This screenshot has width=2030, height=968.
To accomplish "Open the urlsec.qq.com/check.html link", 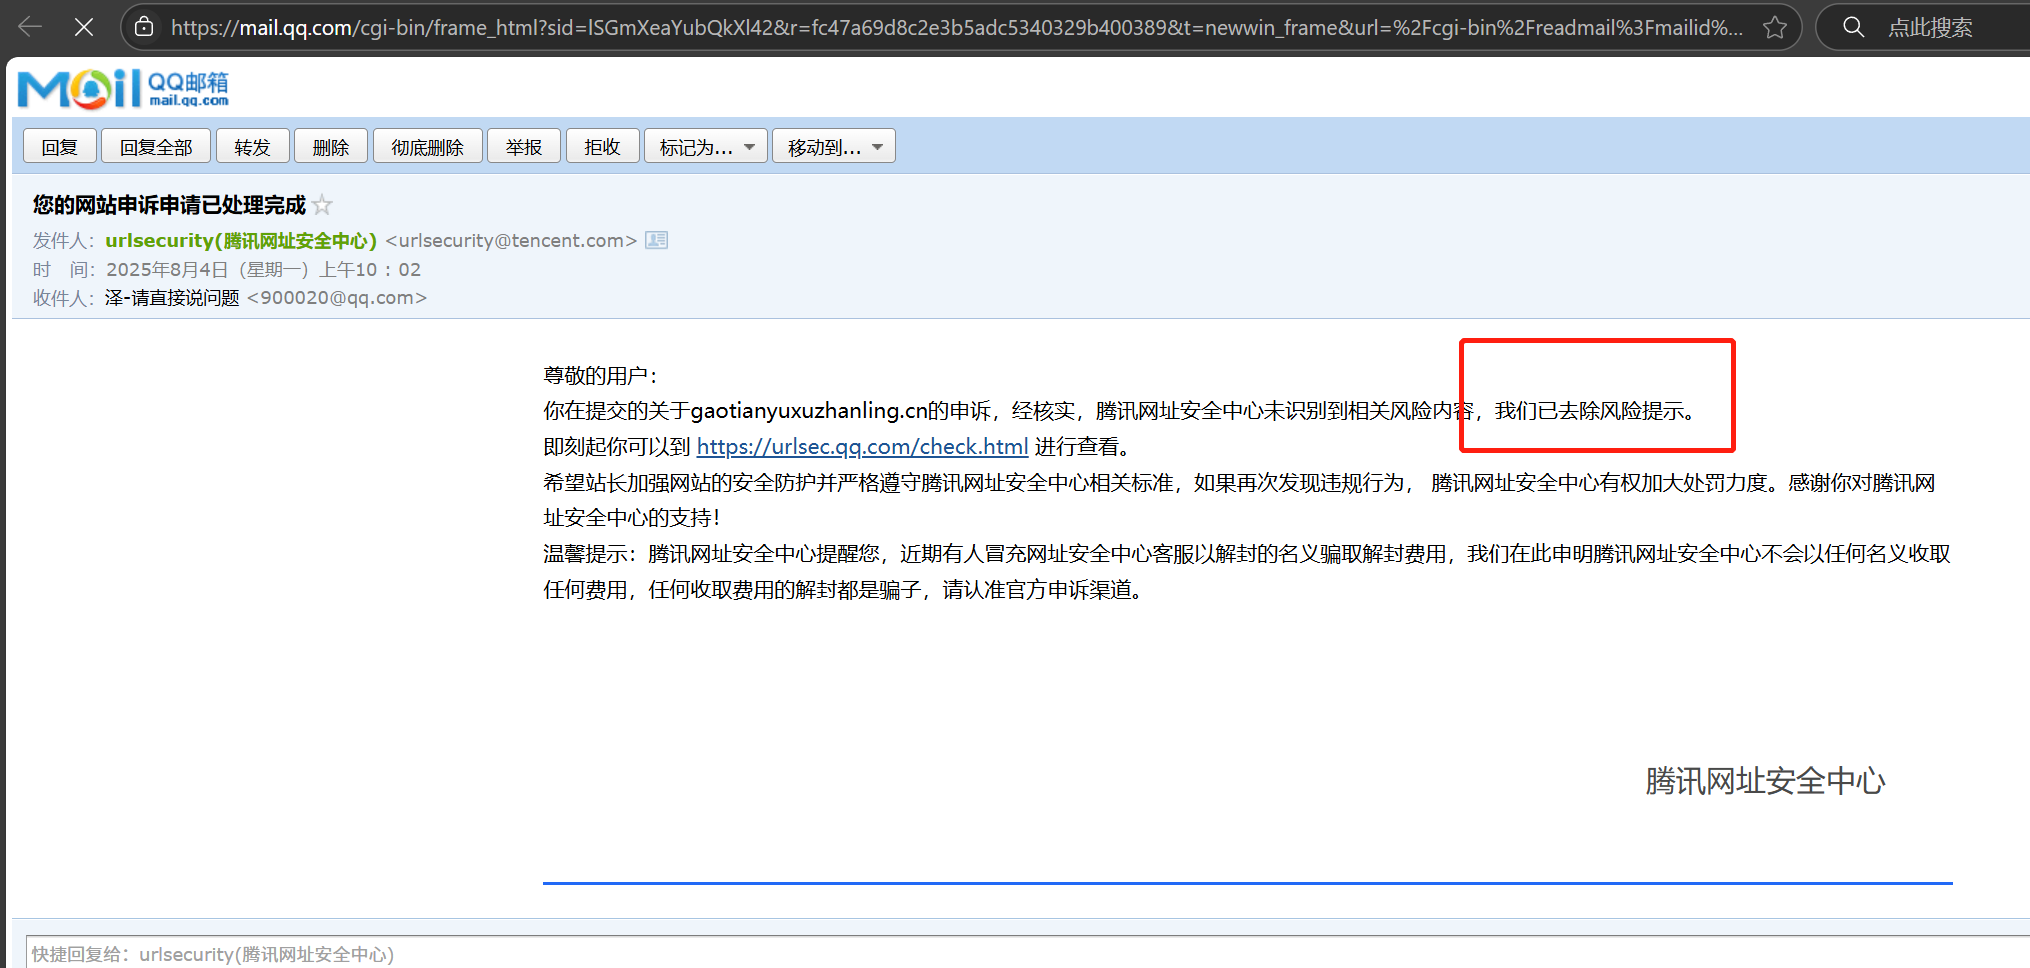I will (x=862, y=447).
